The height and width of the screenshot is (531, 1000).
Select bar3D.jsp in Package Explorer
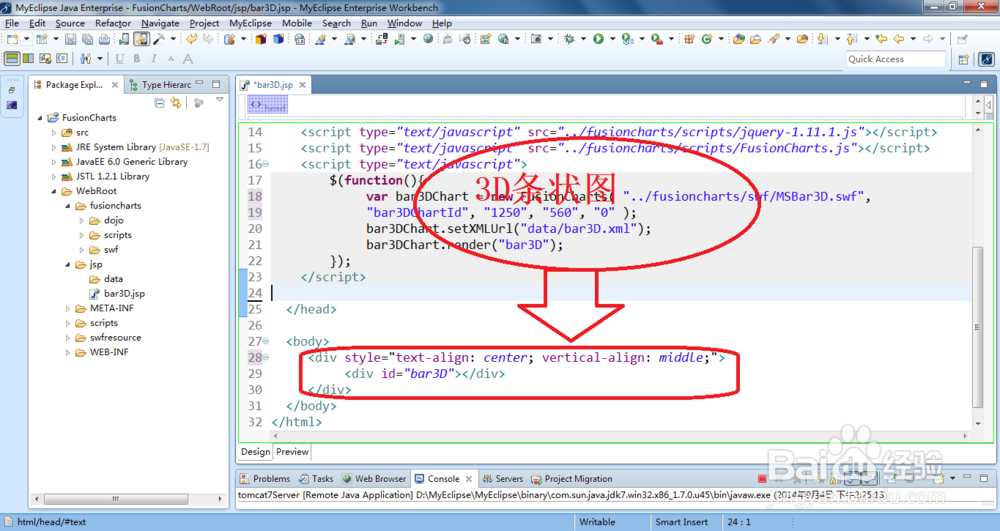[x=124, y=294]
